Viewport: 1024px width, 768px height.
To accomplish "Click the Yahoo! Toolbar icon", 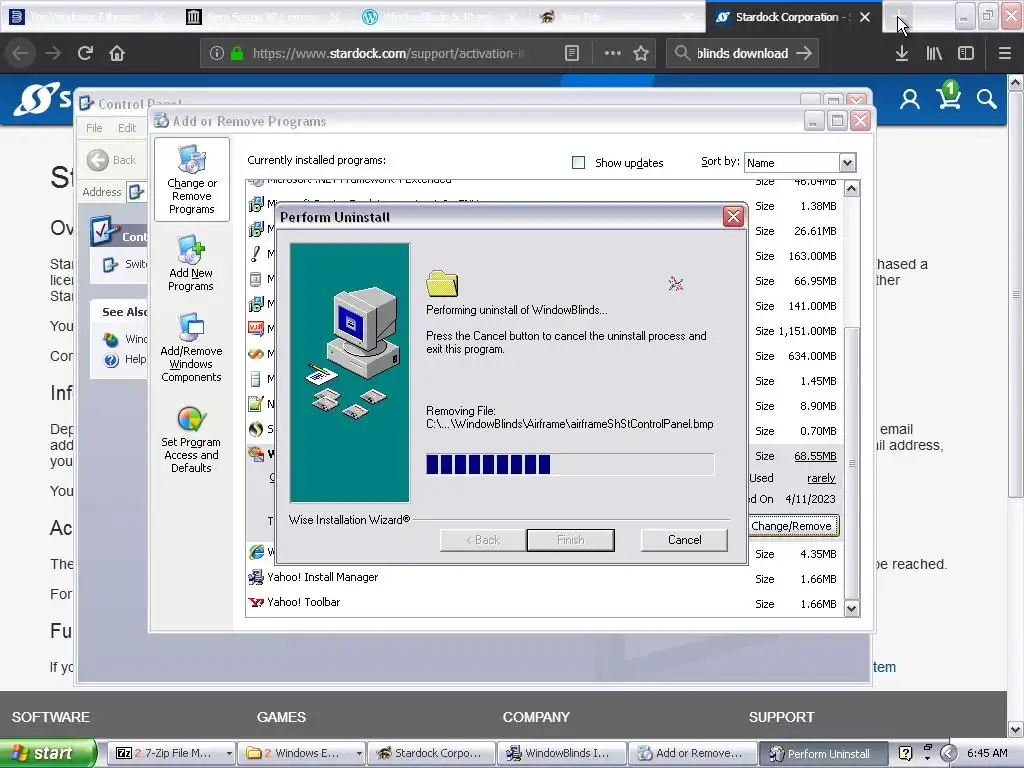I will [x=255, y=602].
